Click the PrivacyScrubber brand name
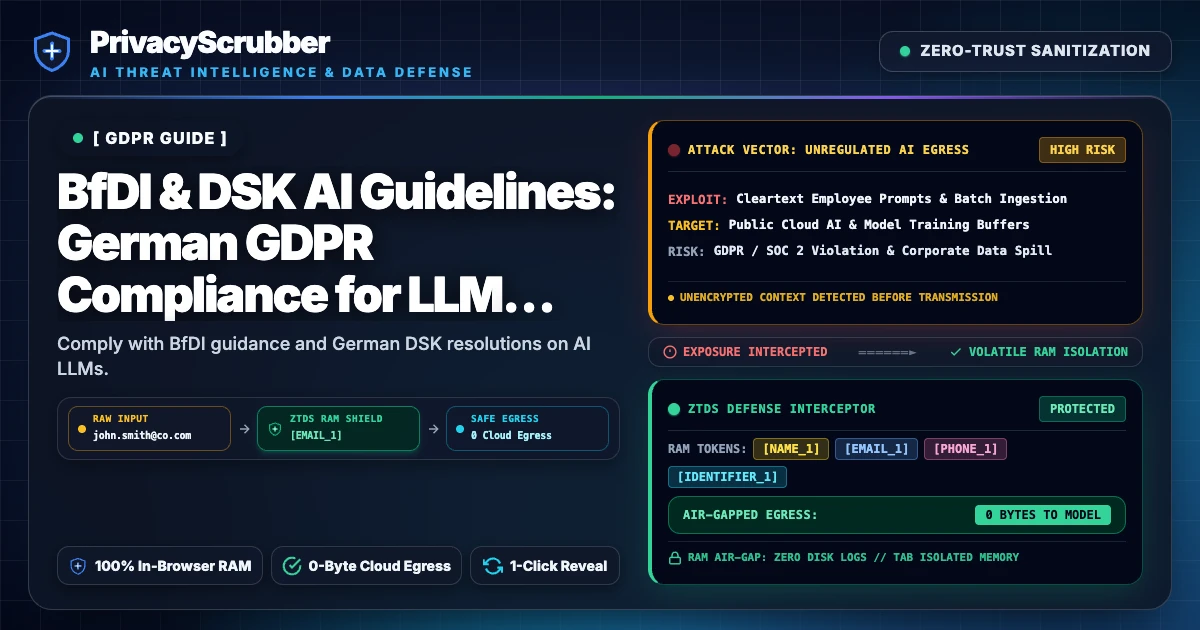The width and height of the screenshot is (1200, 630). click(209, 42)
